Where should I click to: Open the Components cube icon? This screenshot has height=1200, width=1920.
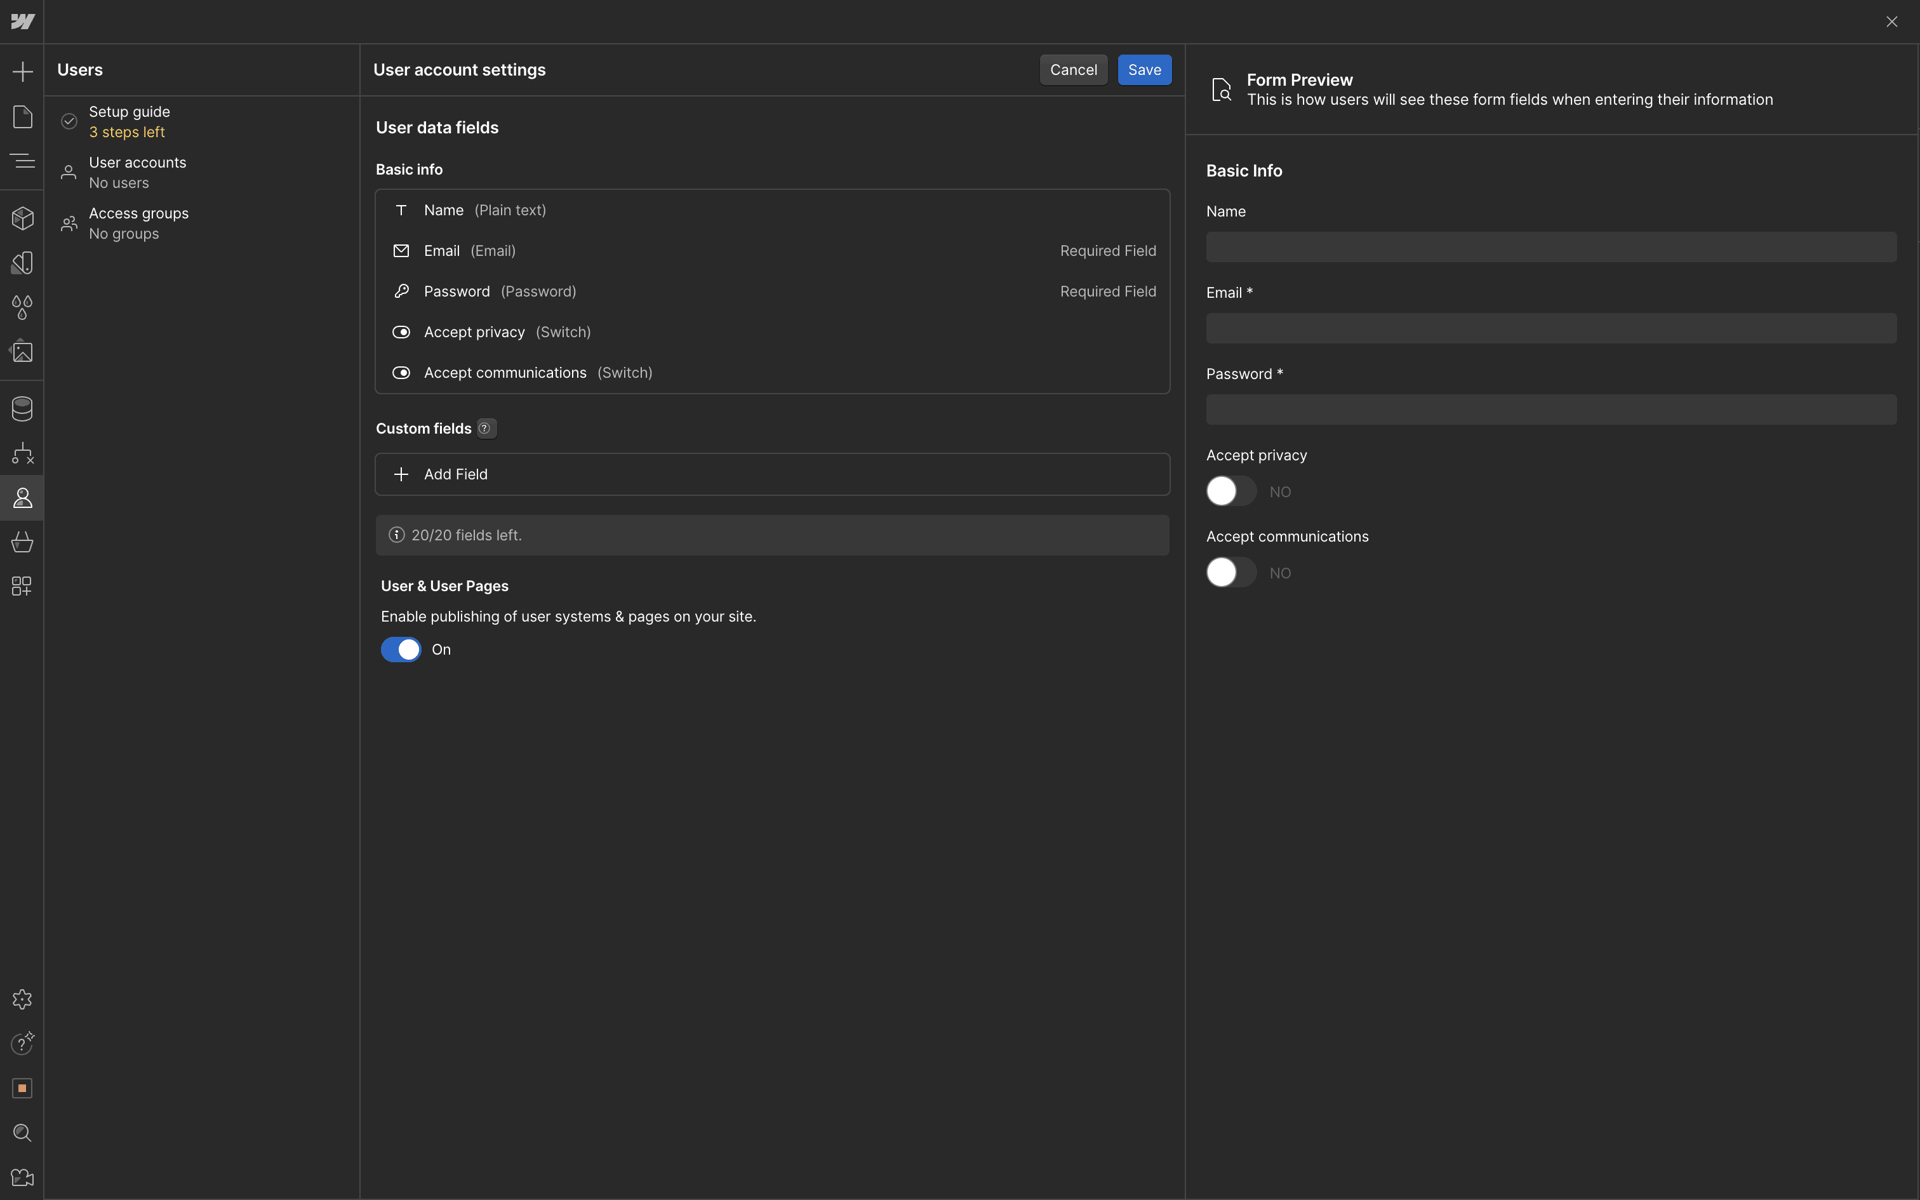(22, 218)
